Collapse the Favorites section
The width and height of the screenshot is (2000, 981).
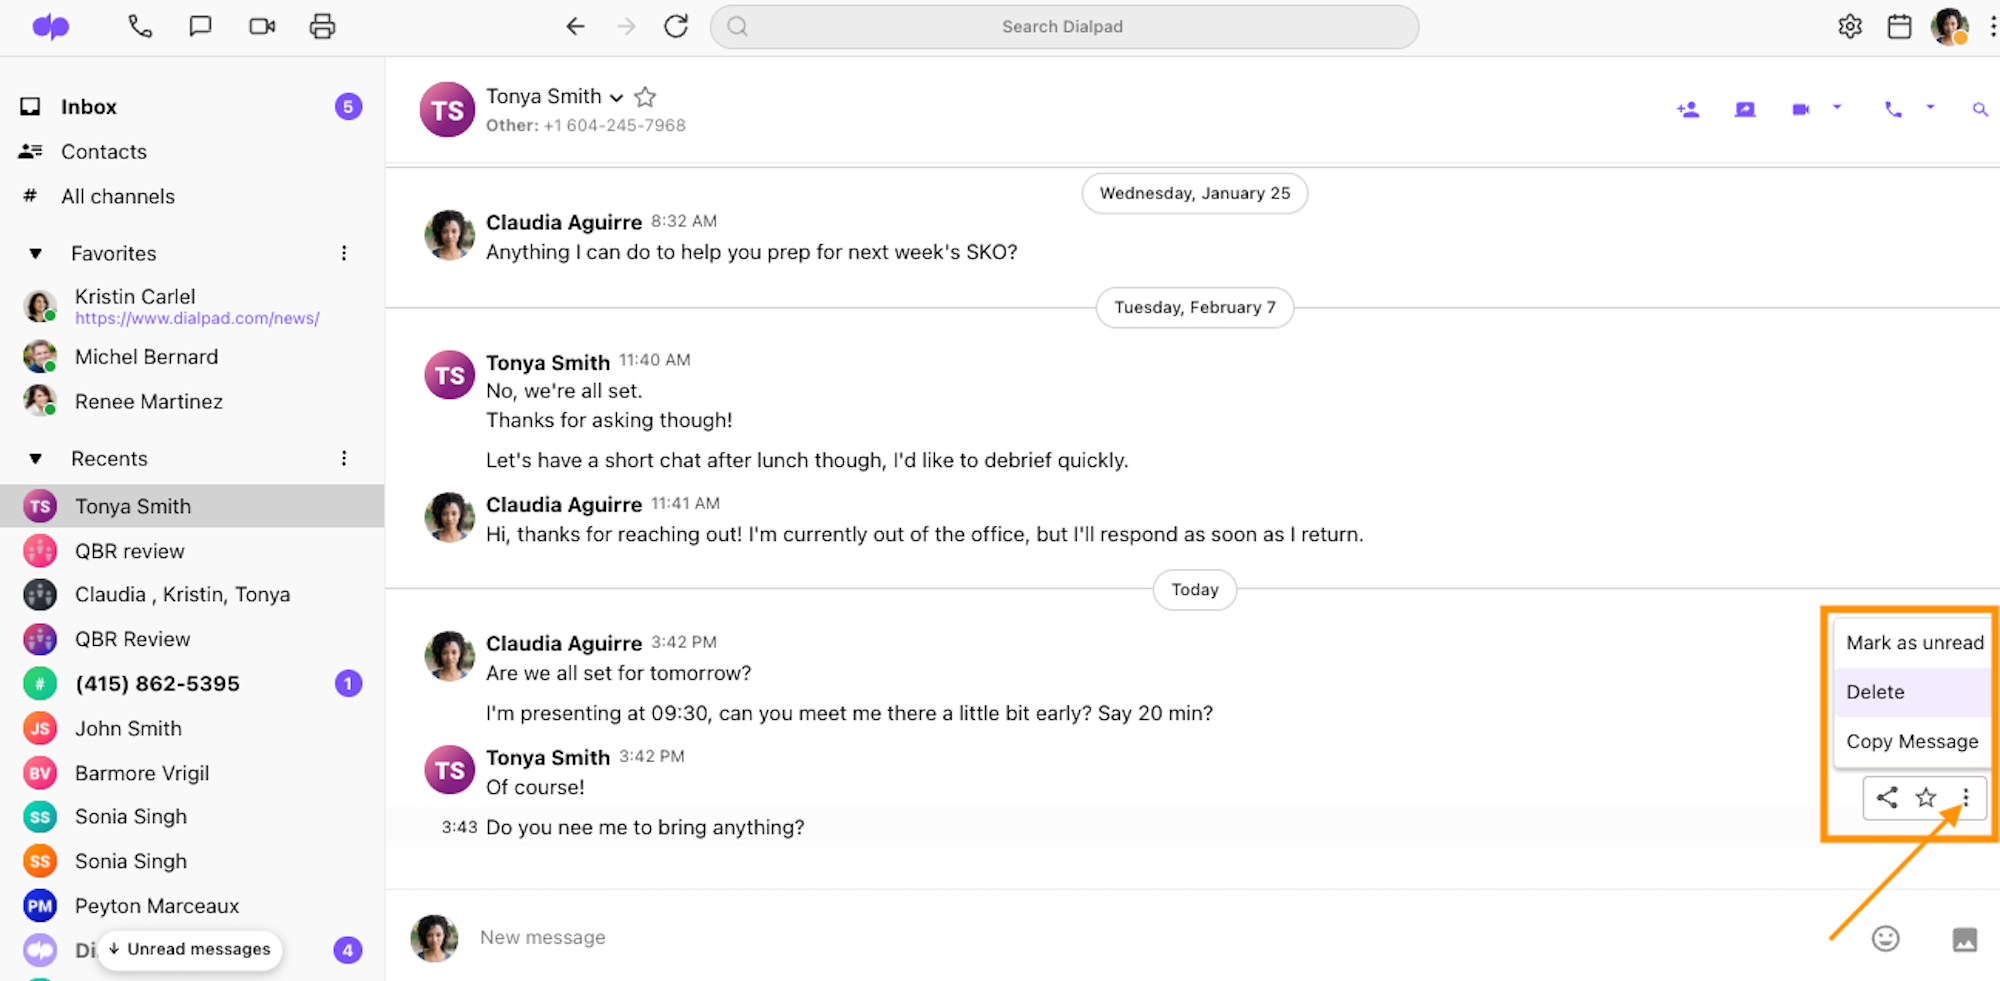pyautogui.click(x=36, y=254)
